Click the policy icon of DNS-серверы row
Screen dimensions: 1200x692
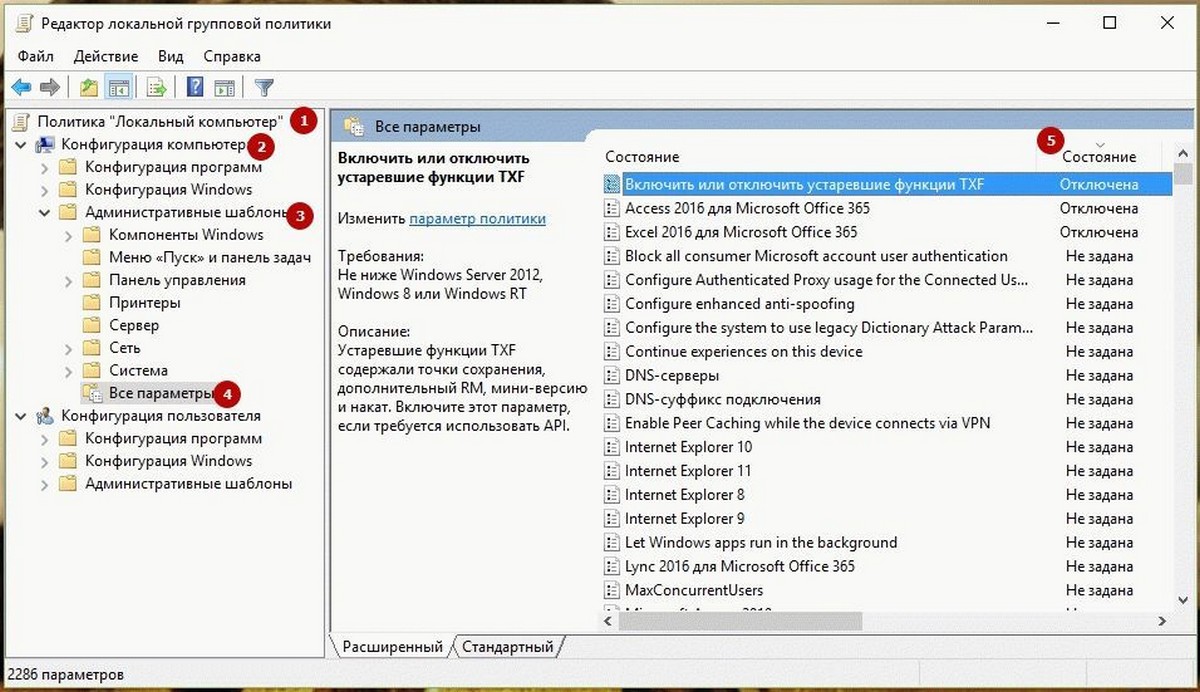click(612, 375)
